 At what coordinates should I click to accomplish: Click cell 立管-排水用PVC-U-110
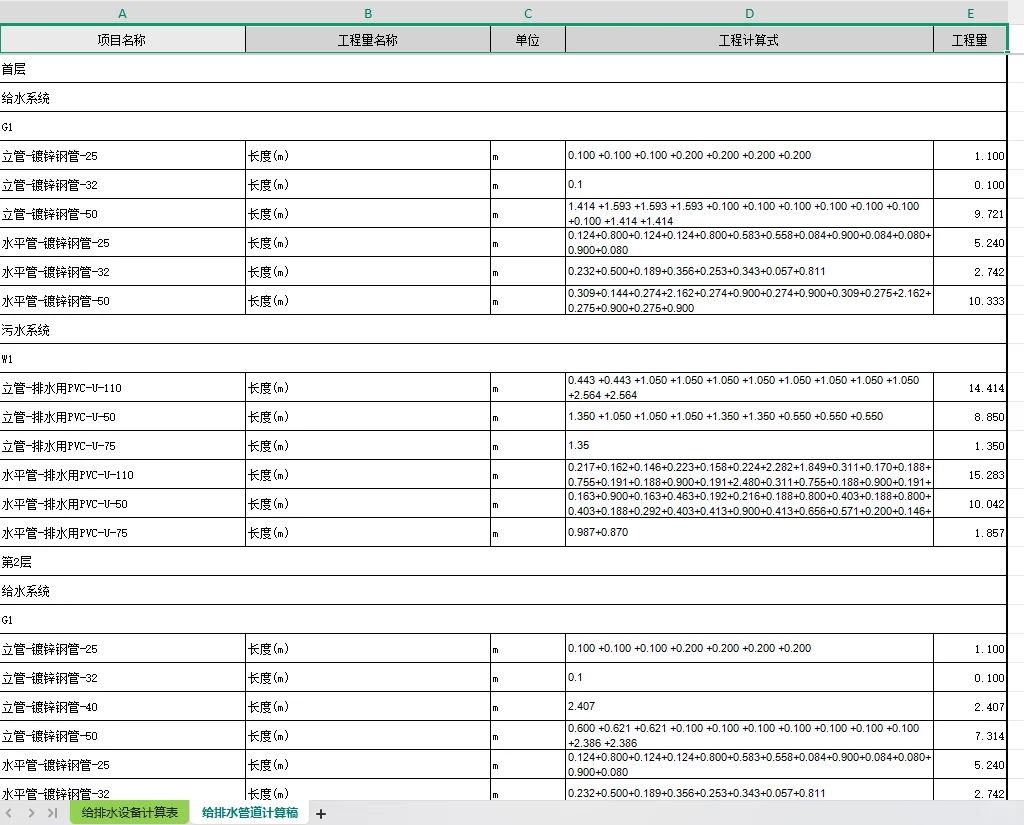[122, 388]
